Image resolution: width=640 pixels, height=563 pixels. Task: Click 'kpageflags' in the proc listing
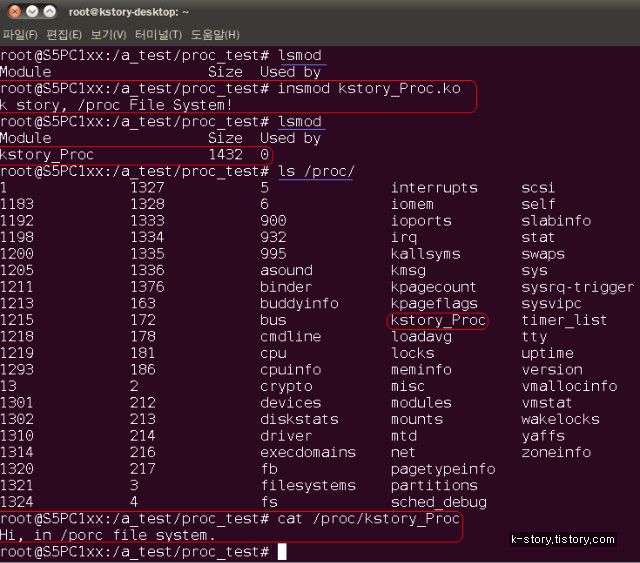434,304
